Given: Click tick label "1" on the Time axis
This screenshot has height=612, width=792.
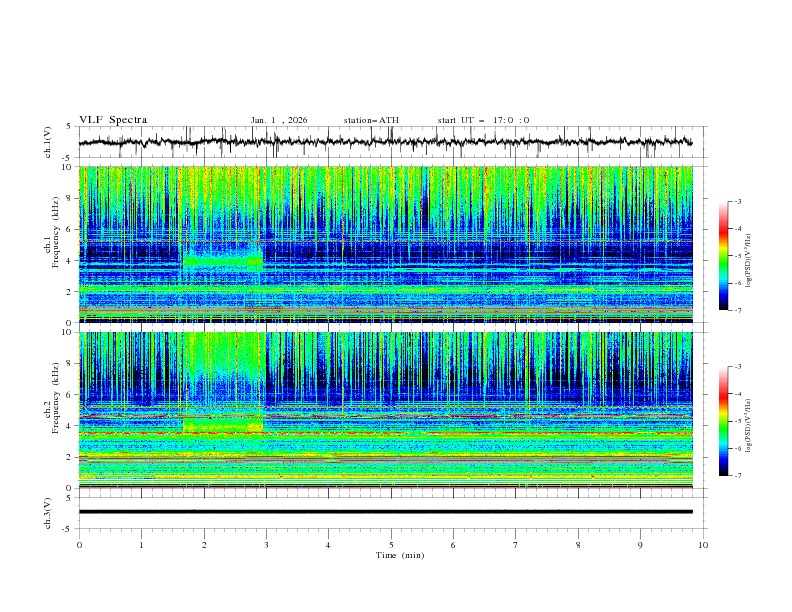Looking at the screenshot, I should [141, 545].
